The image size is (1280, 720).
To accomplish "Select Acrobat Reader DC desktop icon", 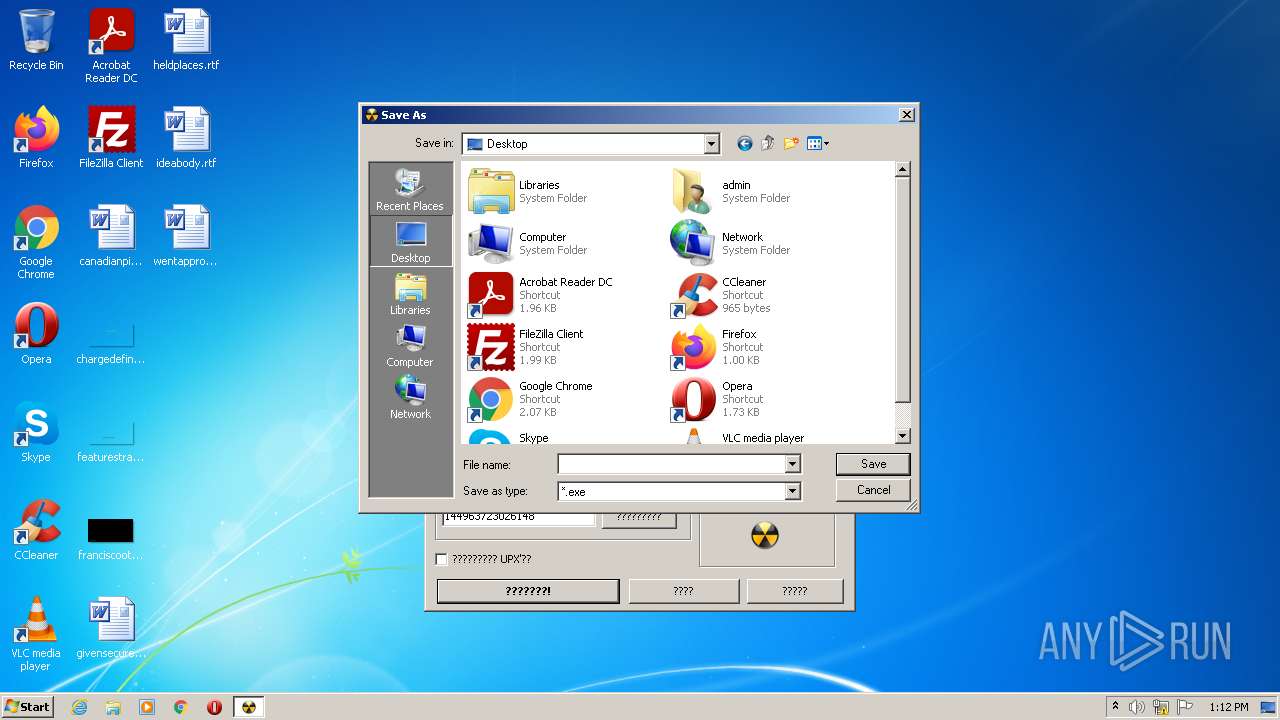I will pos(111,46).
